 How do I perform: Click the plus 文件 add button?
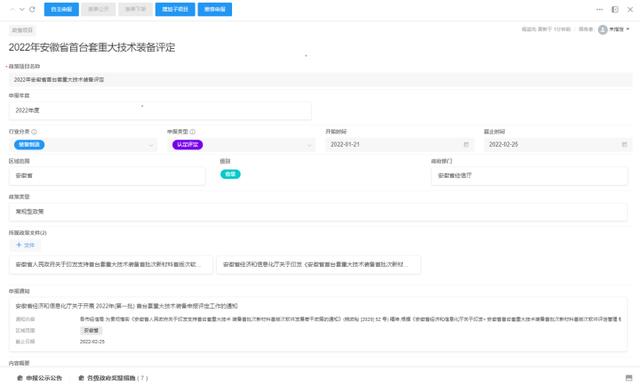pyautogui.click(x=25, y=245)
